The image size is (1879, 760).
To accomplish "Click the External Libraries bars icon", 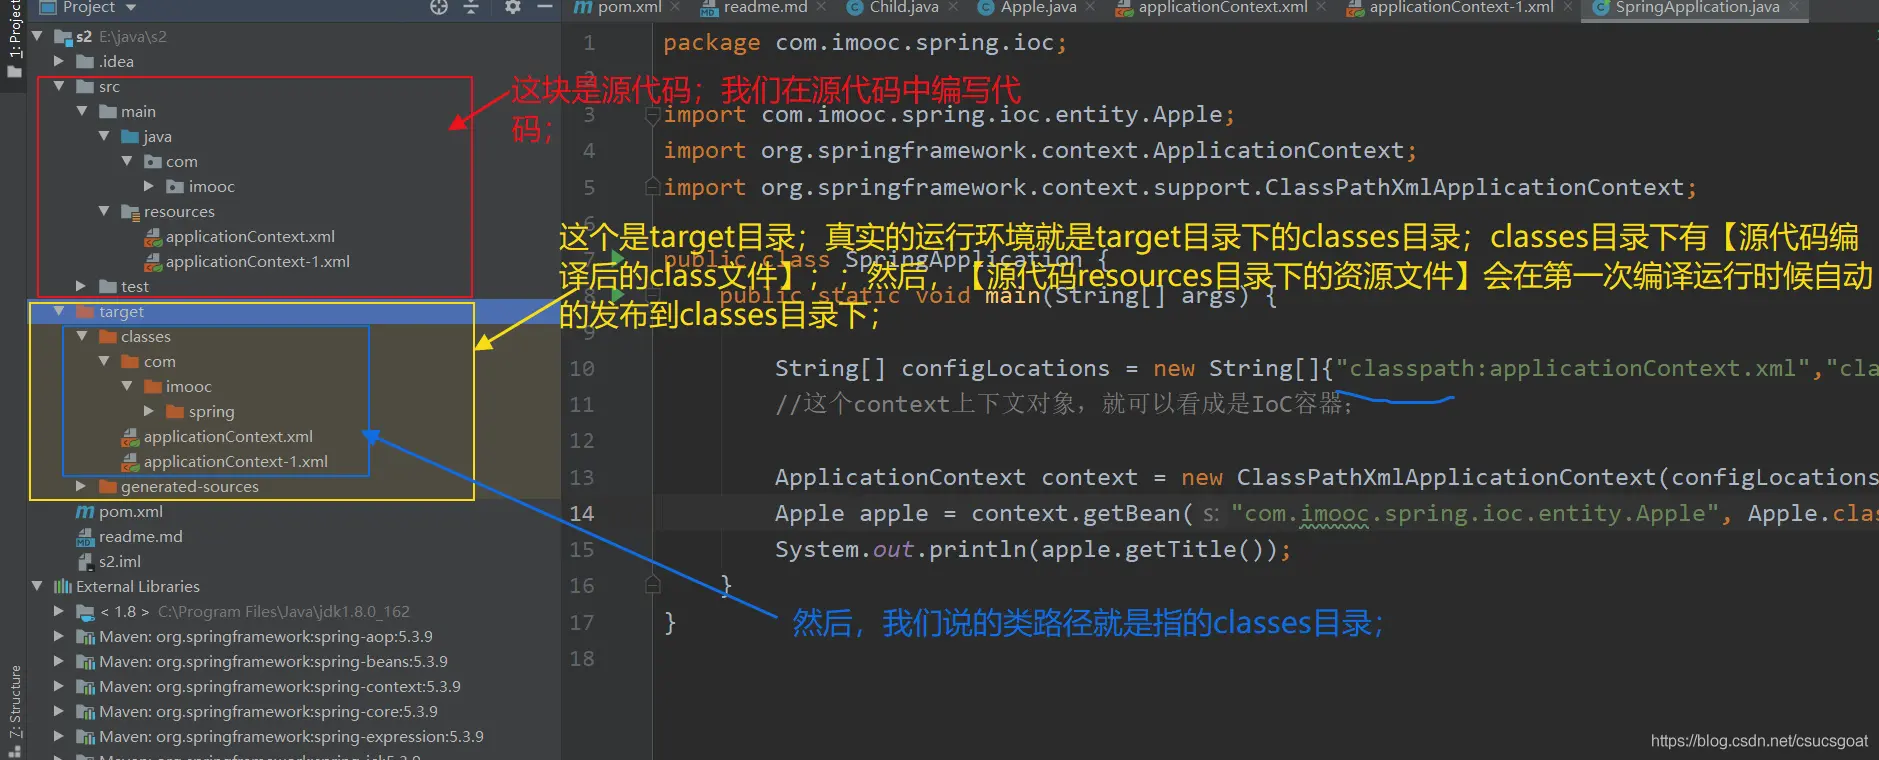I will click(x=63, y=587).
